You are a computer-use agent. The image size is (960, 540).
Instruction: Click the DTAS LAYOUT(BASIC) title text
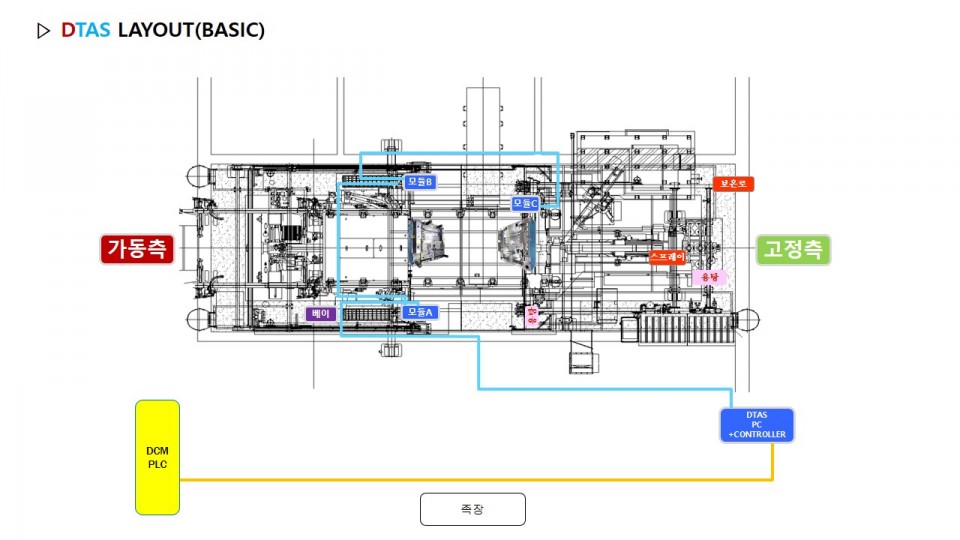tap(163, 30)
